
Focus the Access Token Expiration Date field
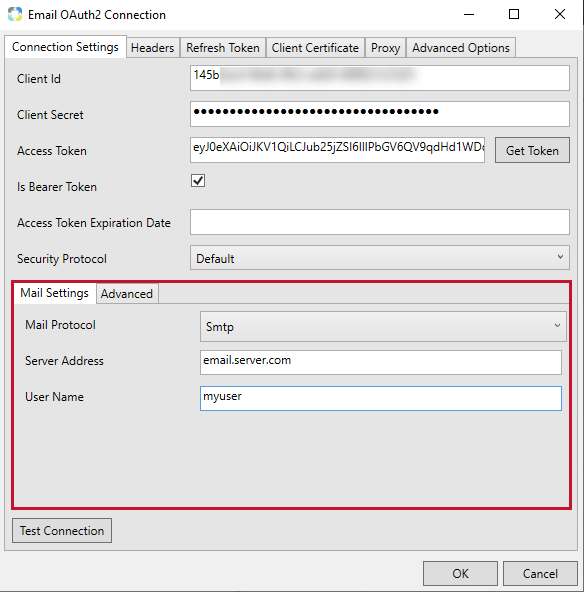[x=380, y=222]
